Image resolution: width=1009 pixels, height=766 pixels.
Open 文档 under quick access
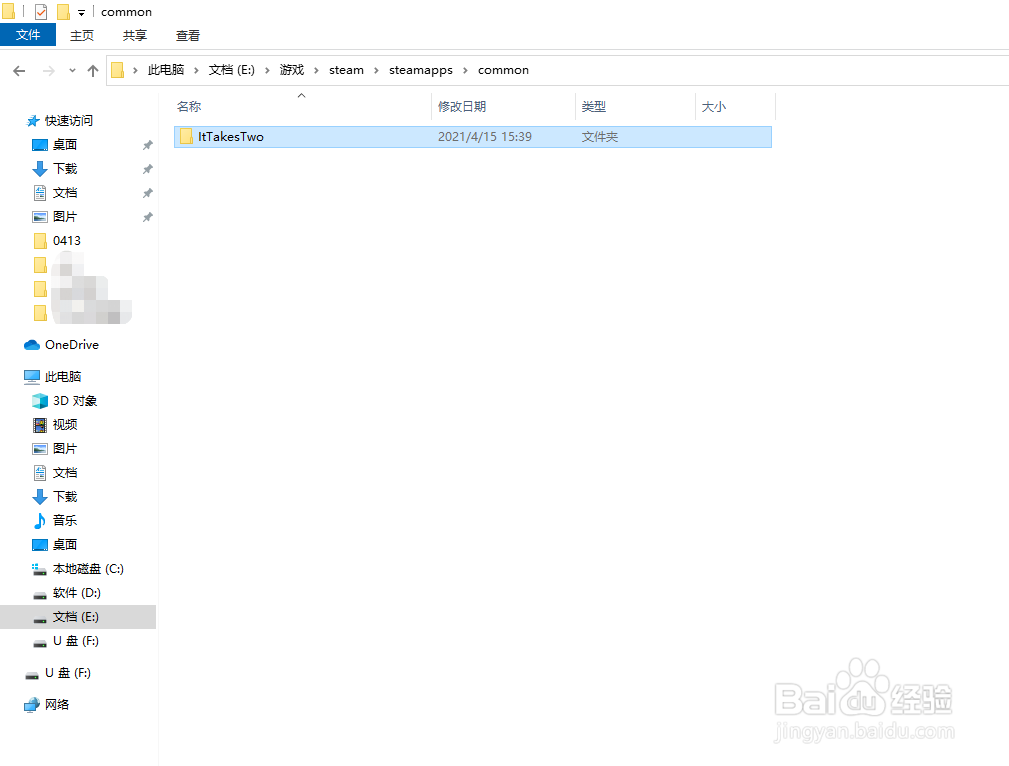pos(65,192)
